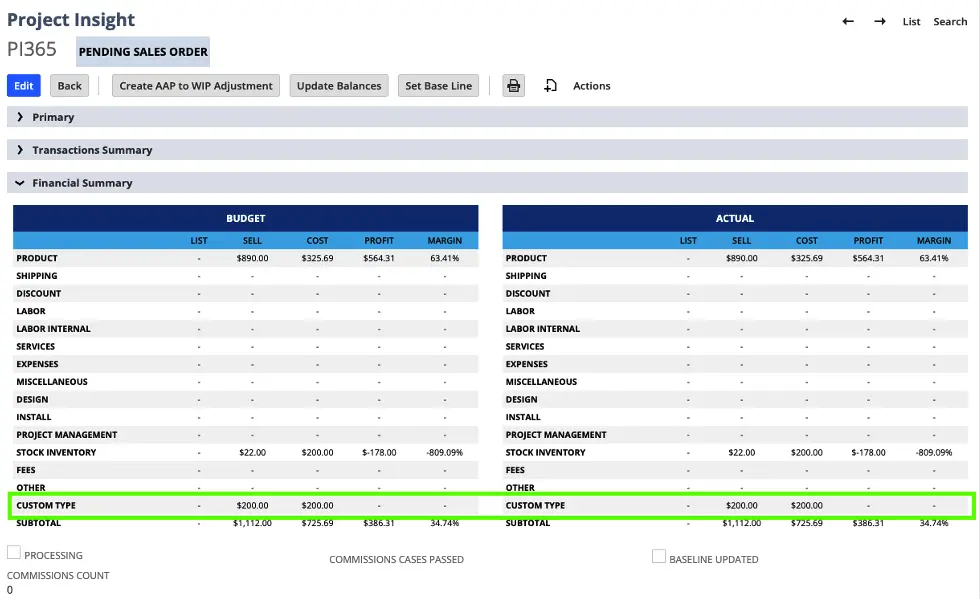Click Actual Project Management row label

click(556, 435)
